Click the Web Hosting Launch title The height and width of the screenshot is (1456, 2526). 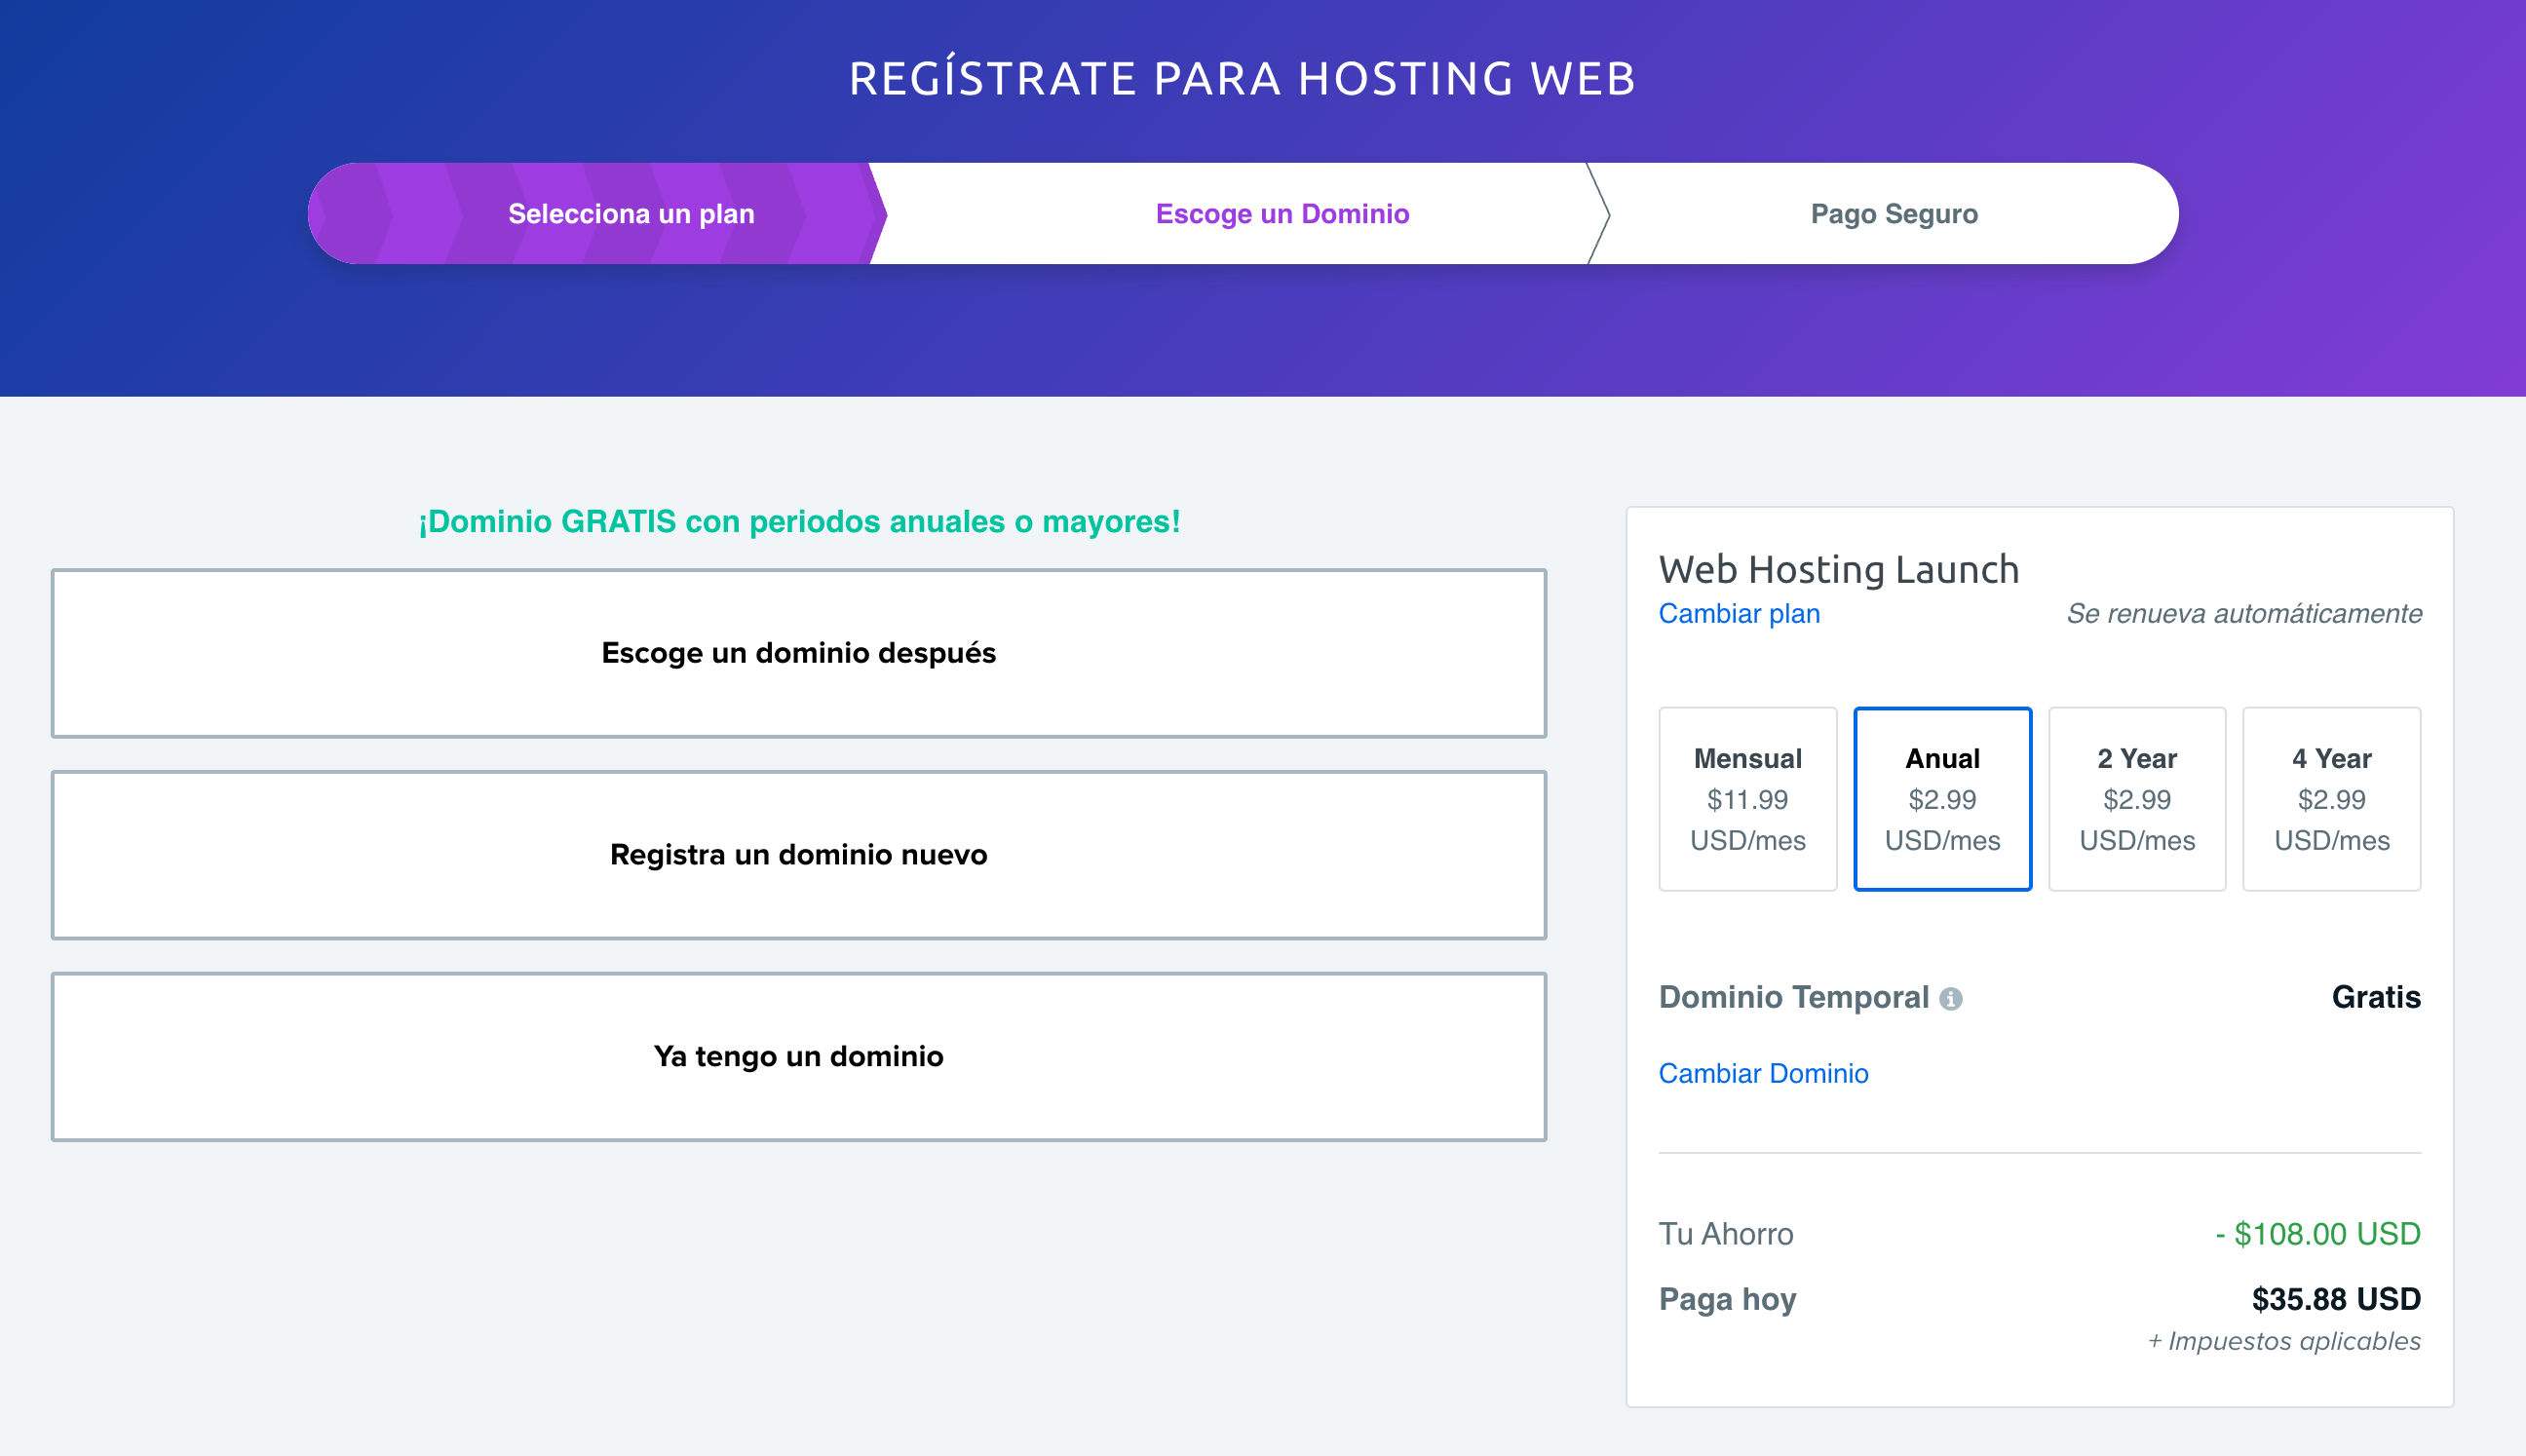click(1839, 569)
